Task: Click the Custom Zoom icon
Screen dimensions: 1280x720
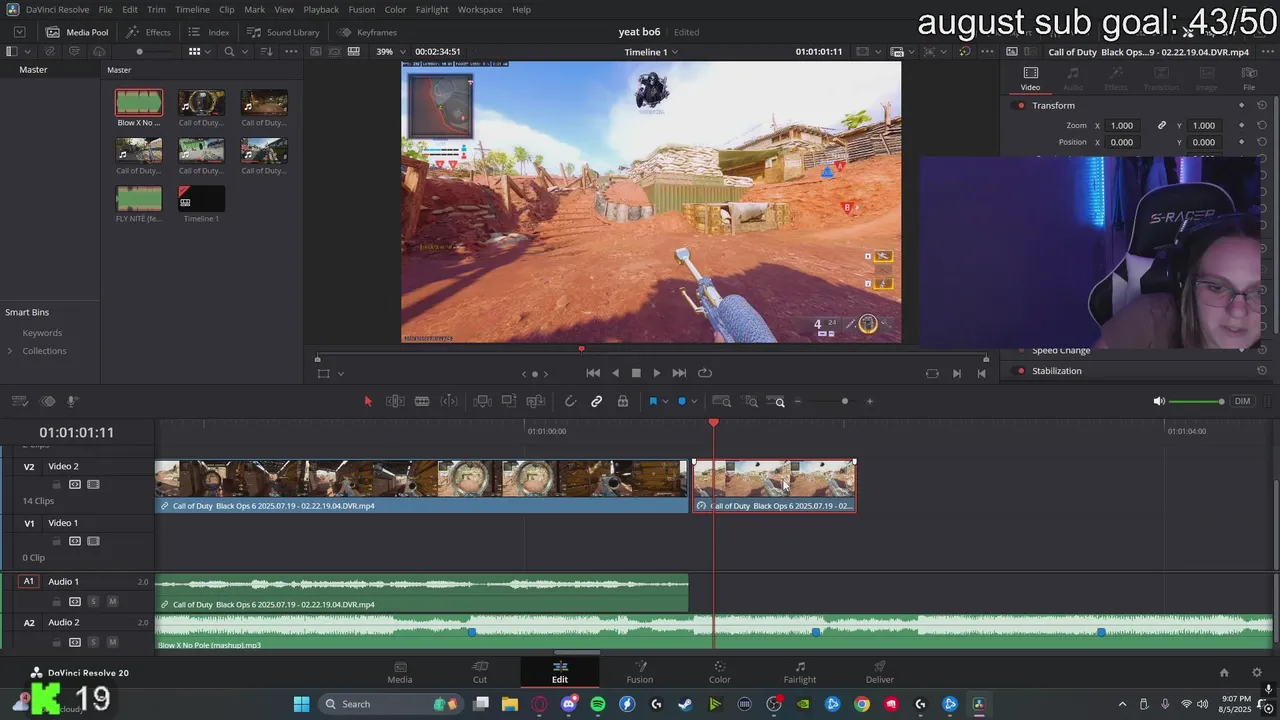Action: coord(778,401)
